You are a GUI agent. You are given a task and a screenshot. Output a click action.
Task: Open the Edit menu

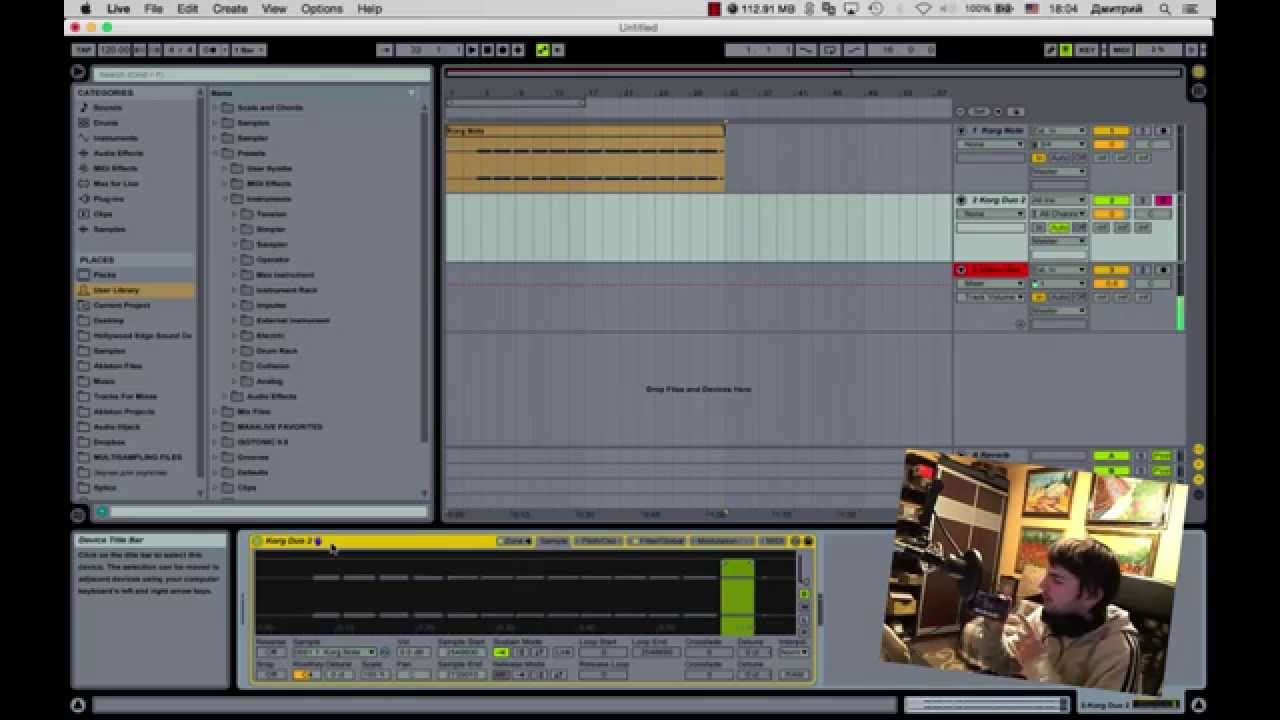coord(187,9)
